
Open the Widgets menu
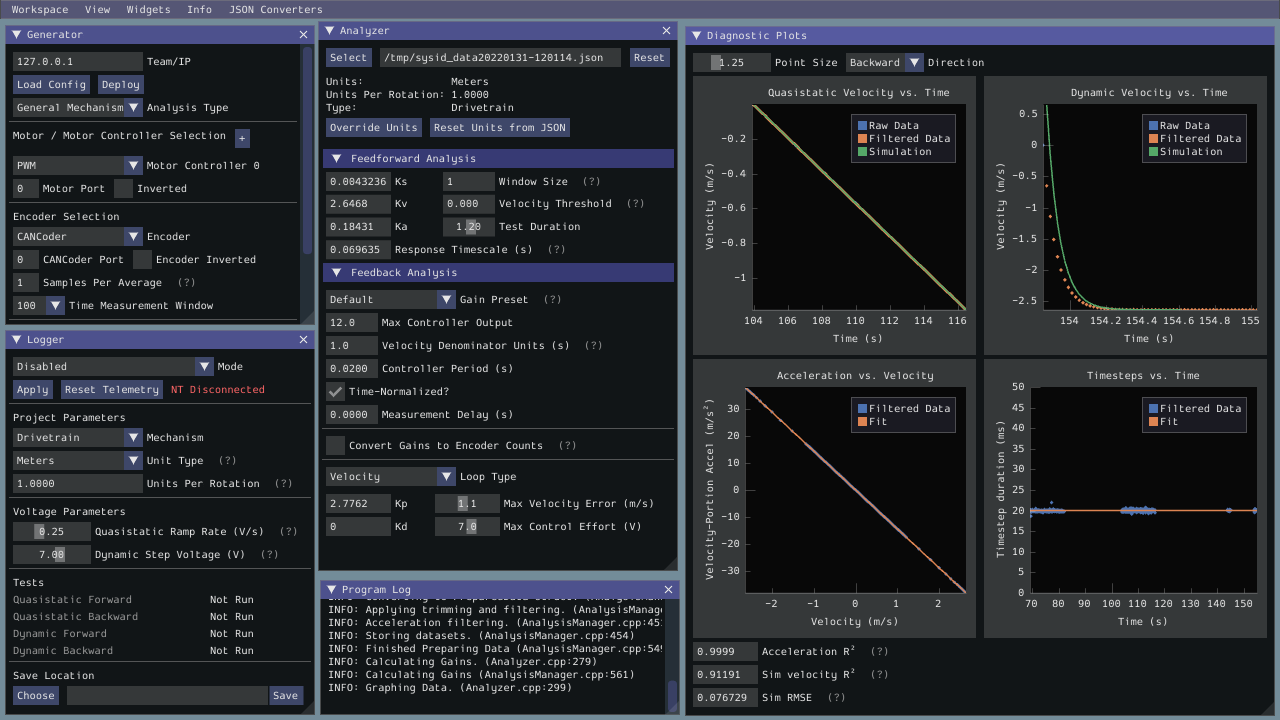148,9
